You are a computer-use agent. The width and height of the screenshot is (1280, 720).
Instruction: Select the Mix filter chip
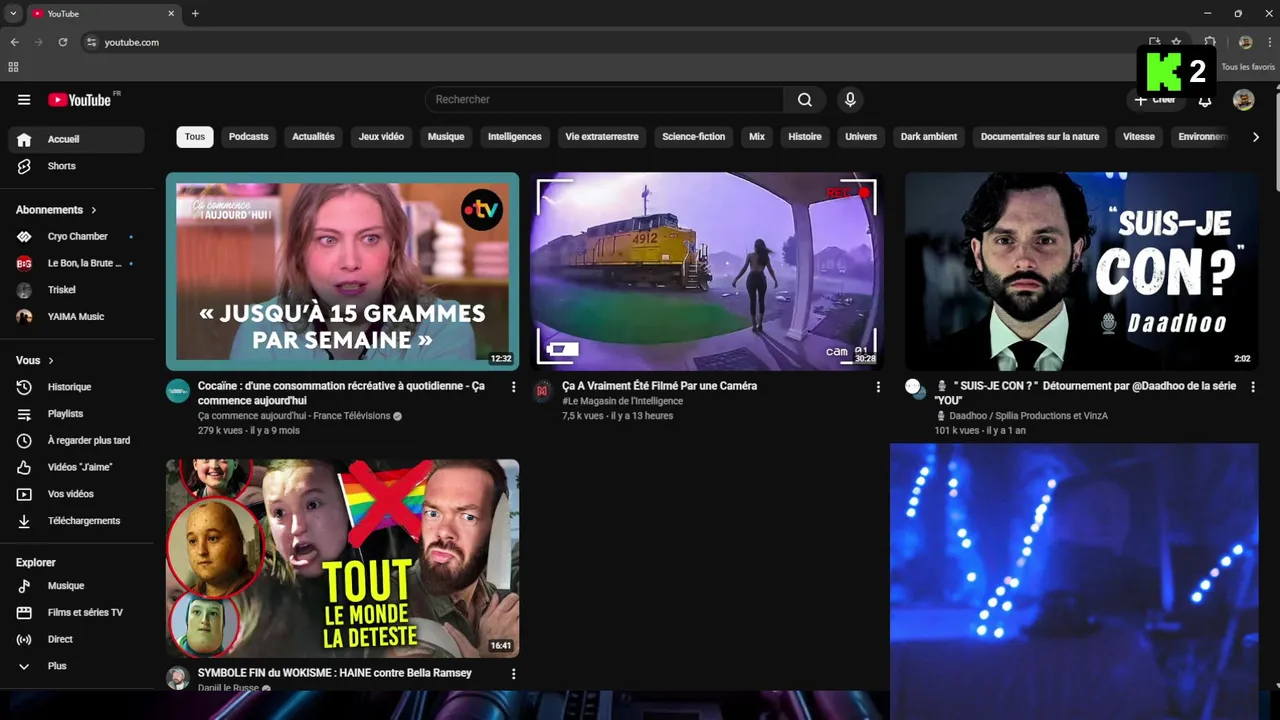[757, 137]
